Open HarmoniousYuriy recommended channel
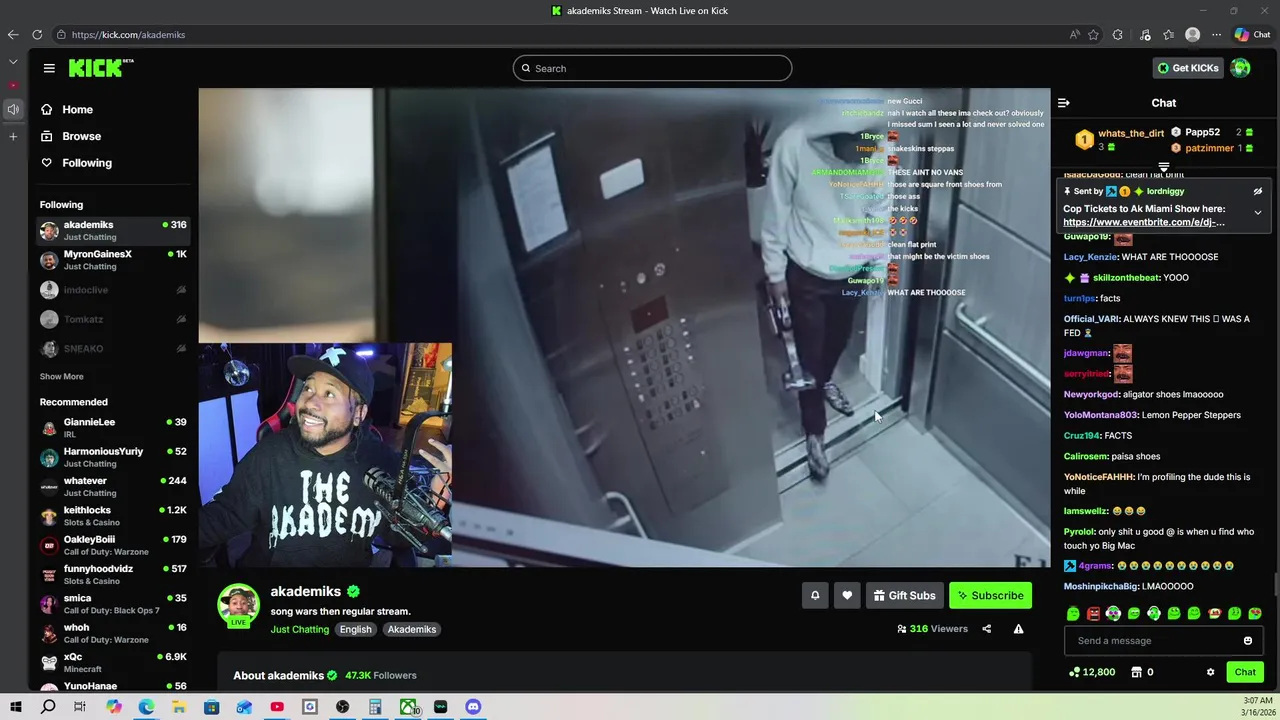Viewport: 1280px width, 720px height. (112, 457)
